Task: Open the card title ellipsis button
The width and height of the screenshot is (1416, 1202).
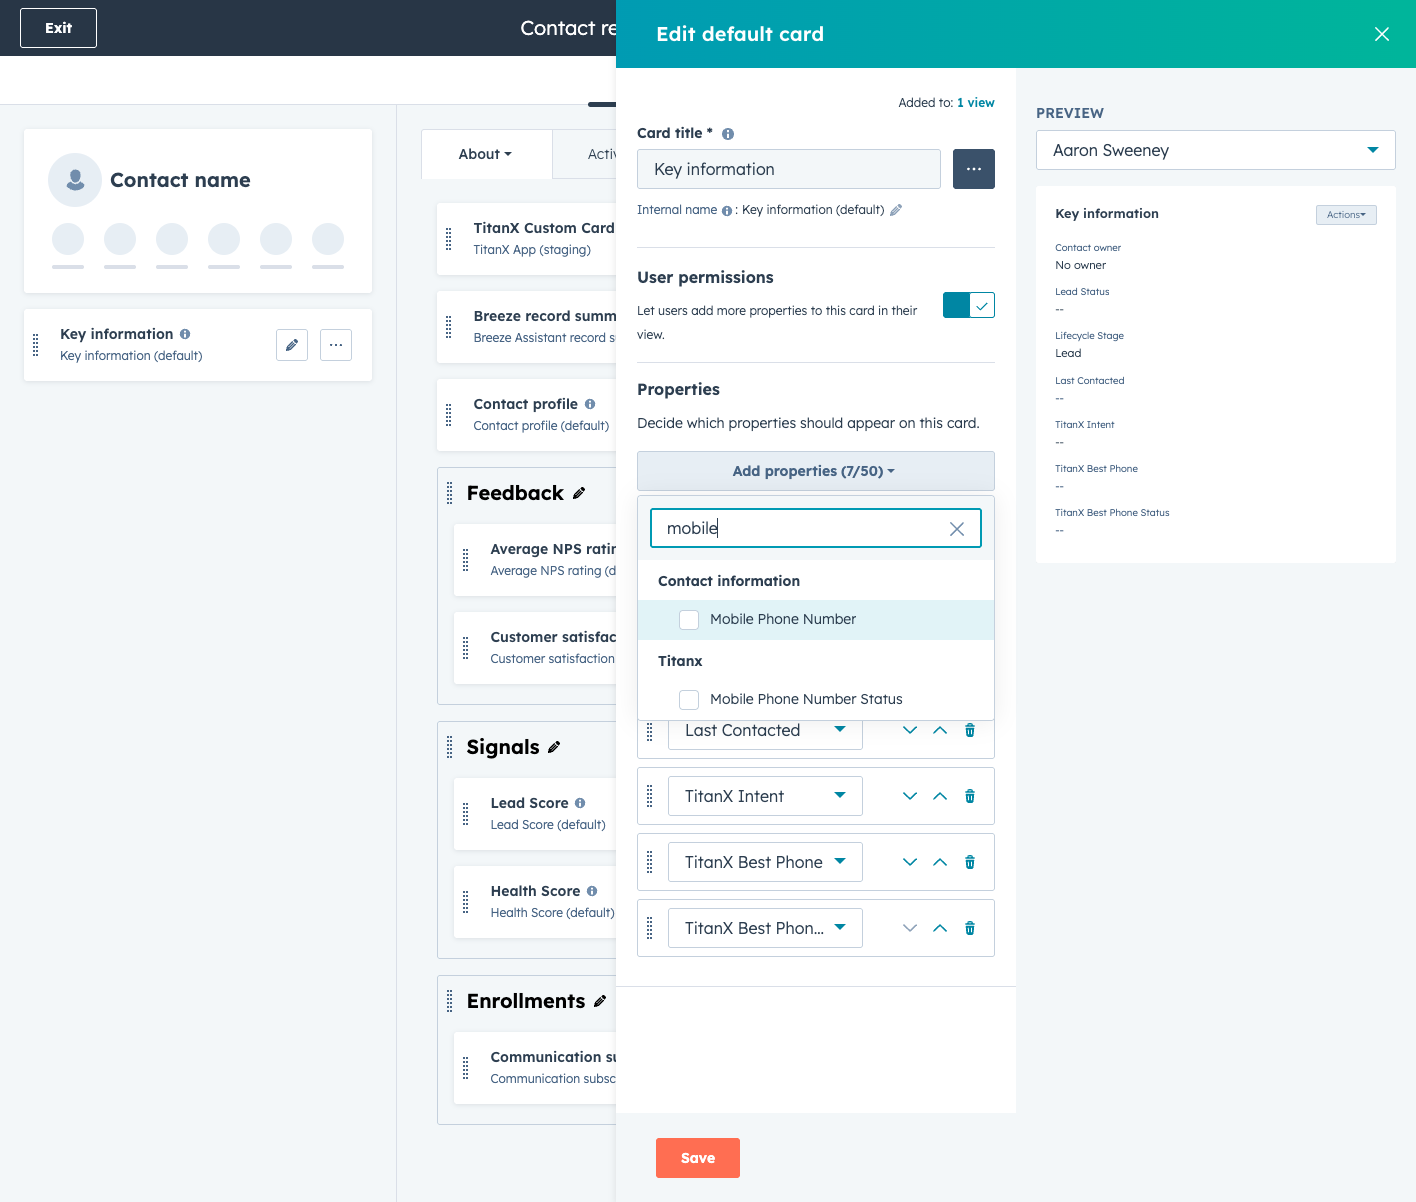Action: pyautogui.click(x=974, y=169)
